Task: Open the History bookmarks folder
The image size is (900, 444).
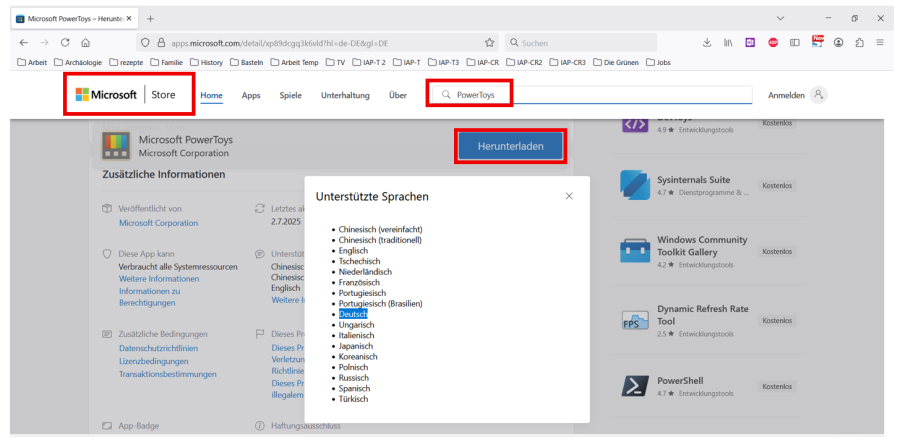Action: pos(207,63)
